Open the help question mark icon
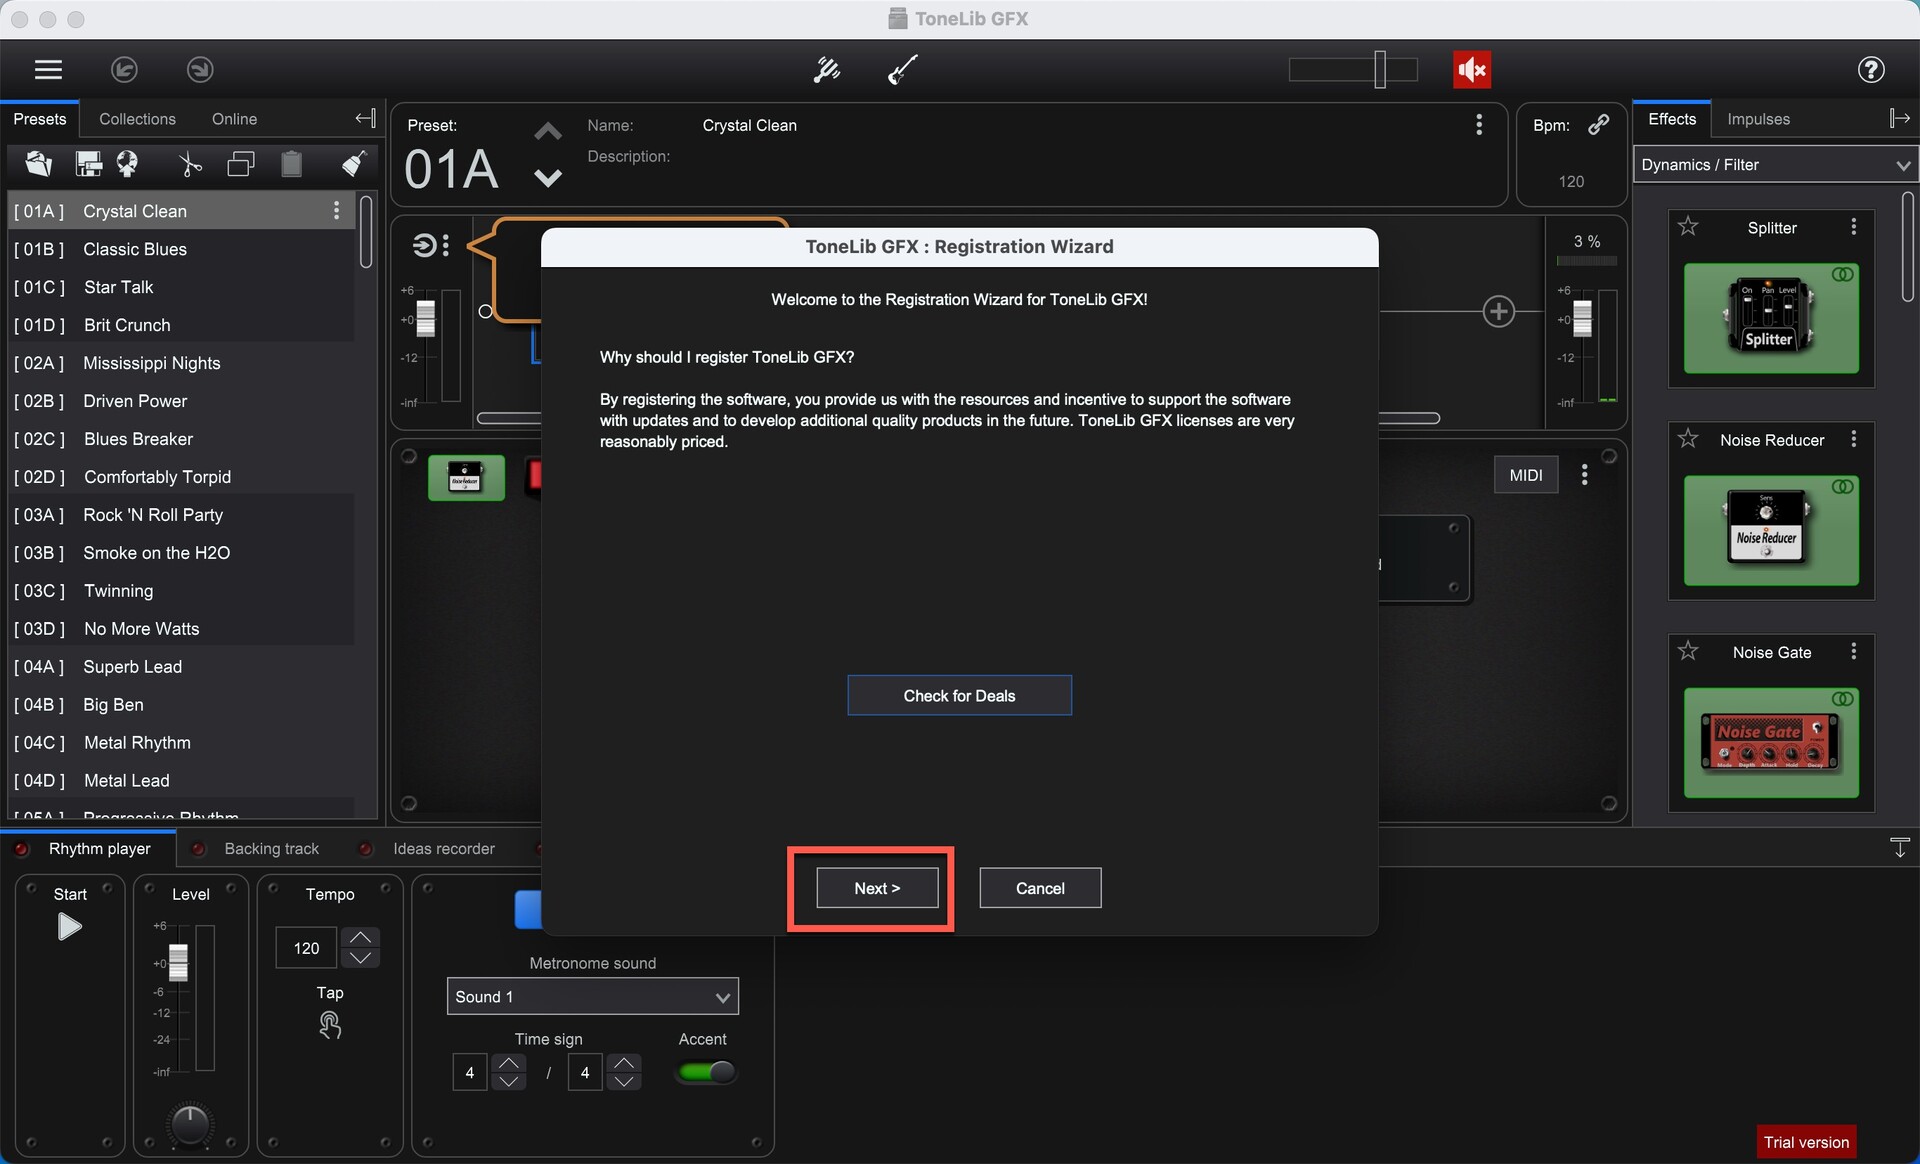Viewport: 1920px width, 1164px height. click(x=1871, y=69)
